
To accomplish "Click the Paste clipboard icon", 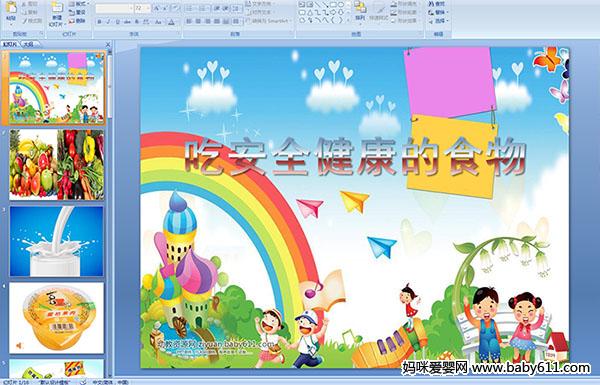I will point(11,8).
